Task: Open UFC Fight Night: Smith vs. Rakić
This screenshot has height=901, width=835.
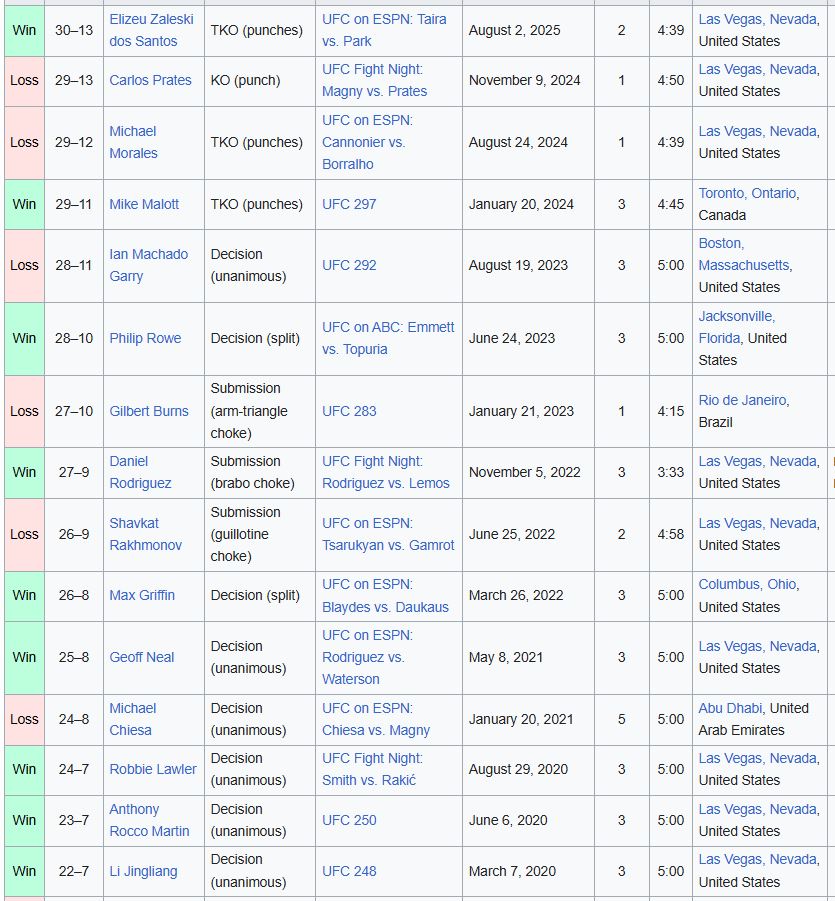Action: [372, 769]
